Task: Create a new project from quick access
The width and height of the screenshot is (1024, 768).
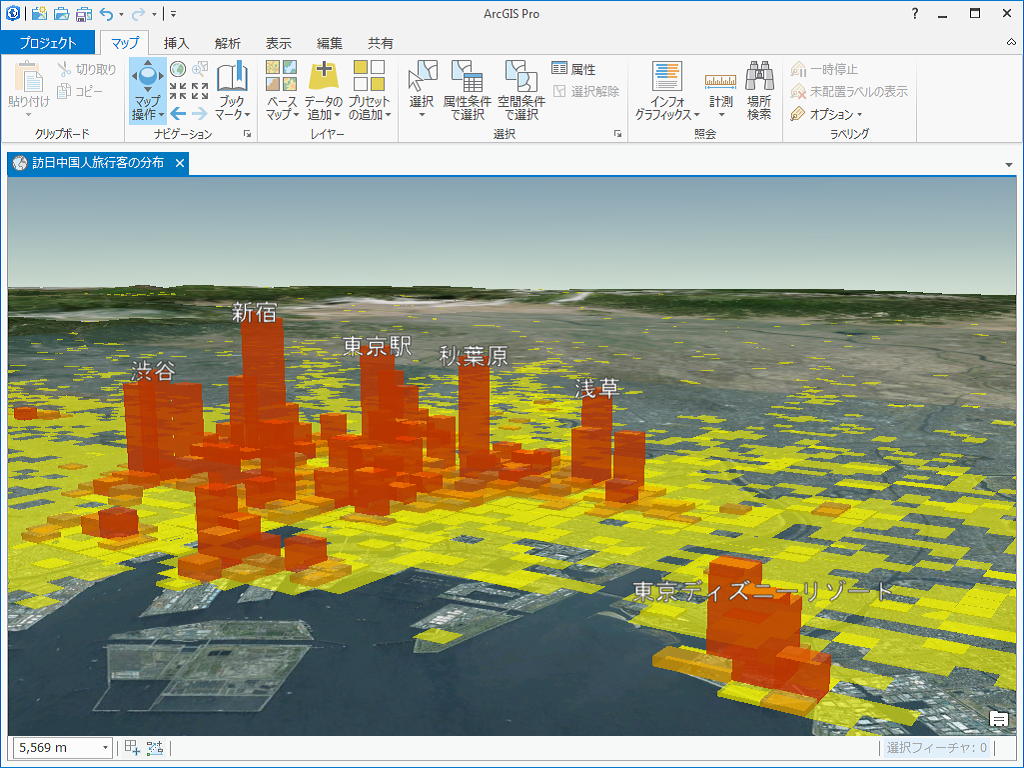Action: click(39, 13)
